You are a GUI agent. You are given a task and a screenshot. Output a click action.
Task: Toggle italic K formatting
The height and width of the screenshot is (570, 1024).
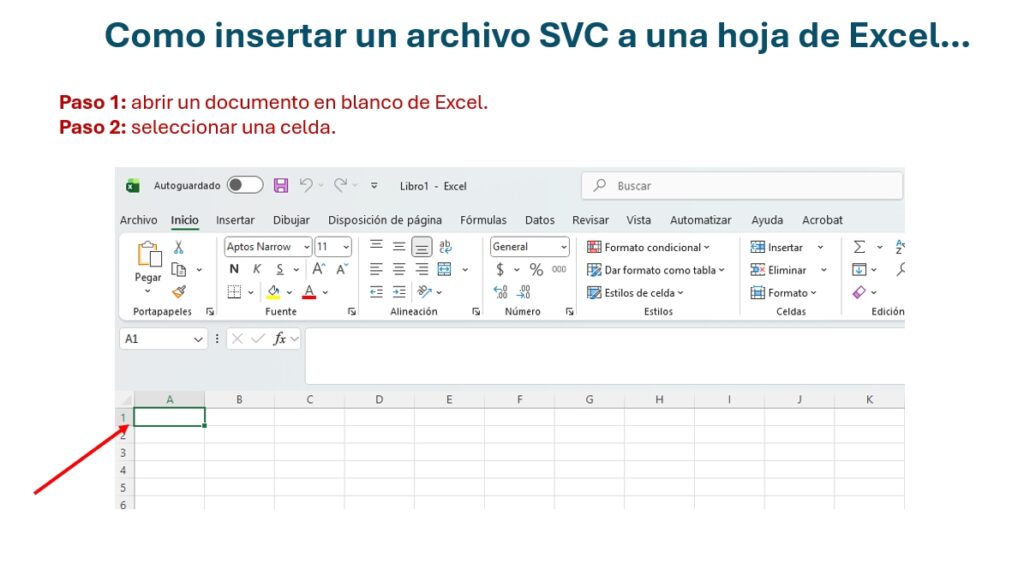click(257, 270)
